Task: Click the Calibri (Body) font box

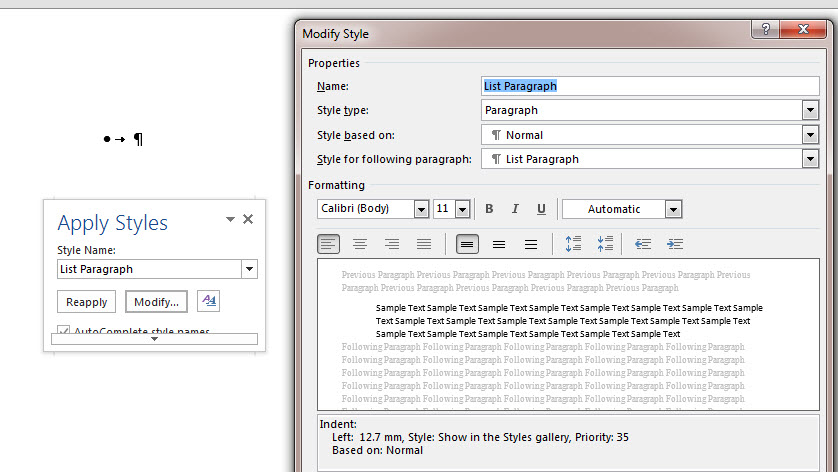Action: [x=366, y=209]
